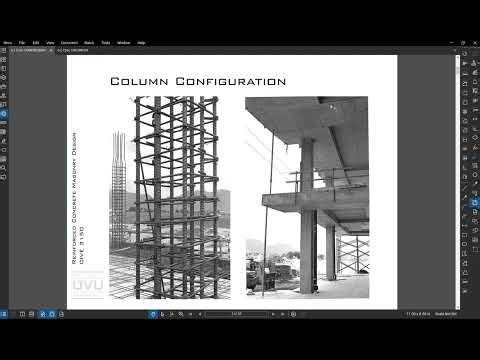The width and height of the screenshot is (480, 360).
Task: Go to the previous page
Action: 200,314
